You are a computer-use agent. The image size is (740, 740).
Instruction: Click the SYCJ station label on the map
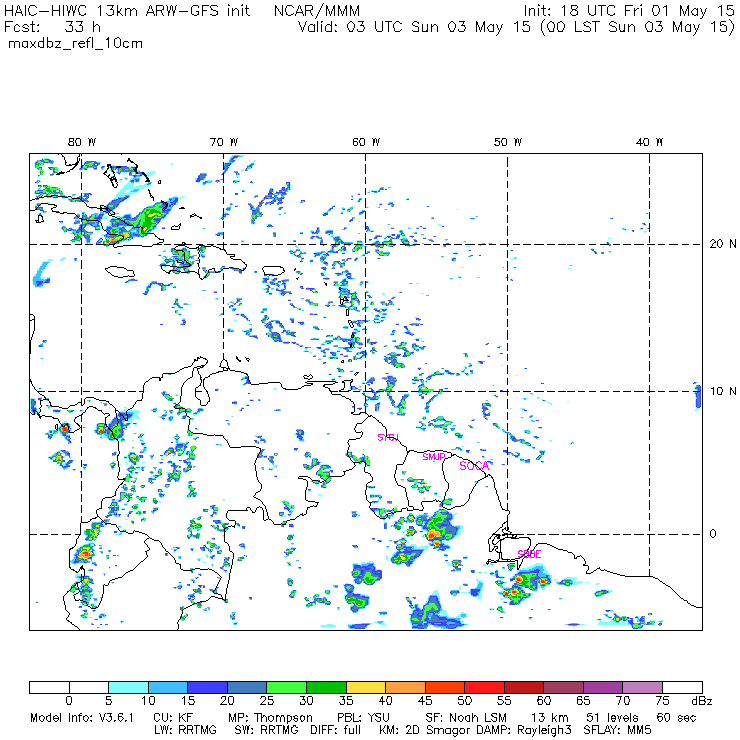tap(388, 437)
